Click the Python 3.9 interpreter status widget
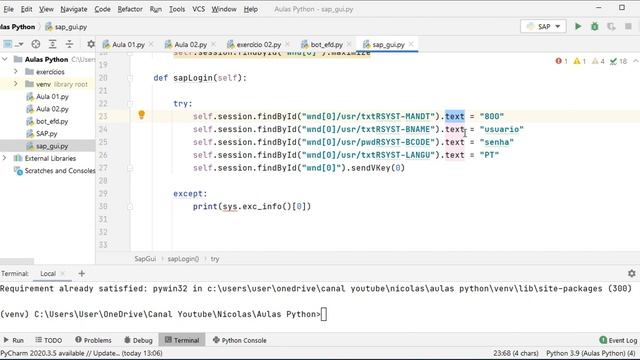Screen dimensions: 640x360 [x=591, y=353]
